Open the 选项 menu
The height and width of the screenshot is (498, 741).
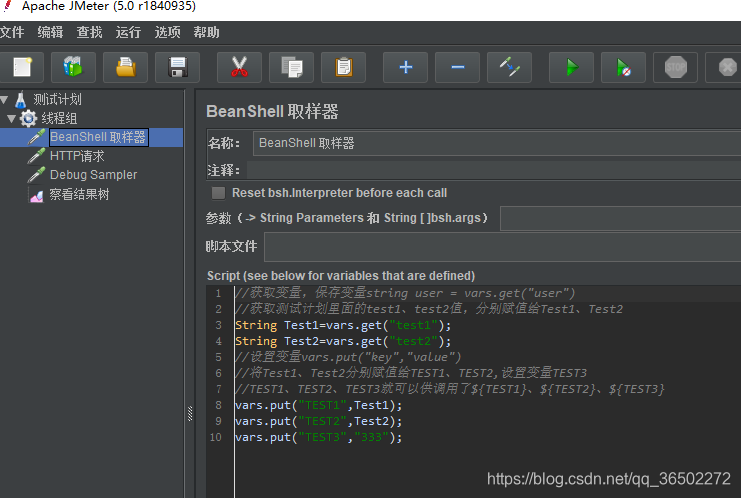point(167,32)
